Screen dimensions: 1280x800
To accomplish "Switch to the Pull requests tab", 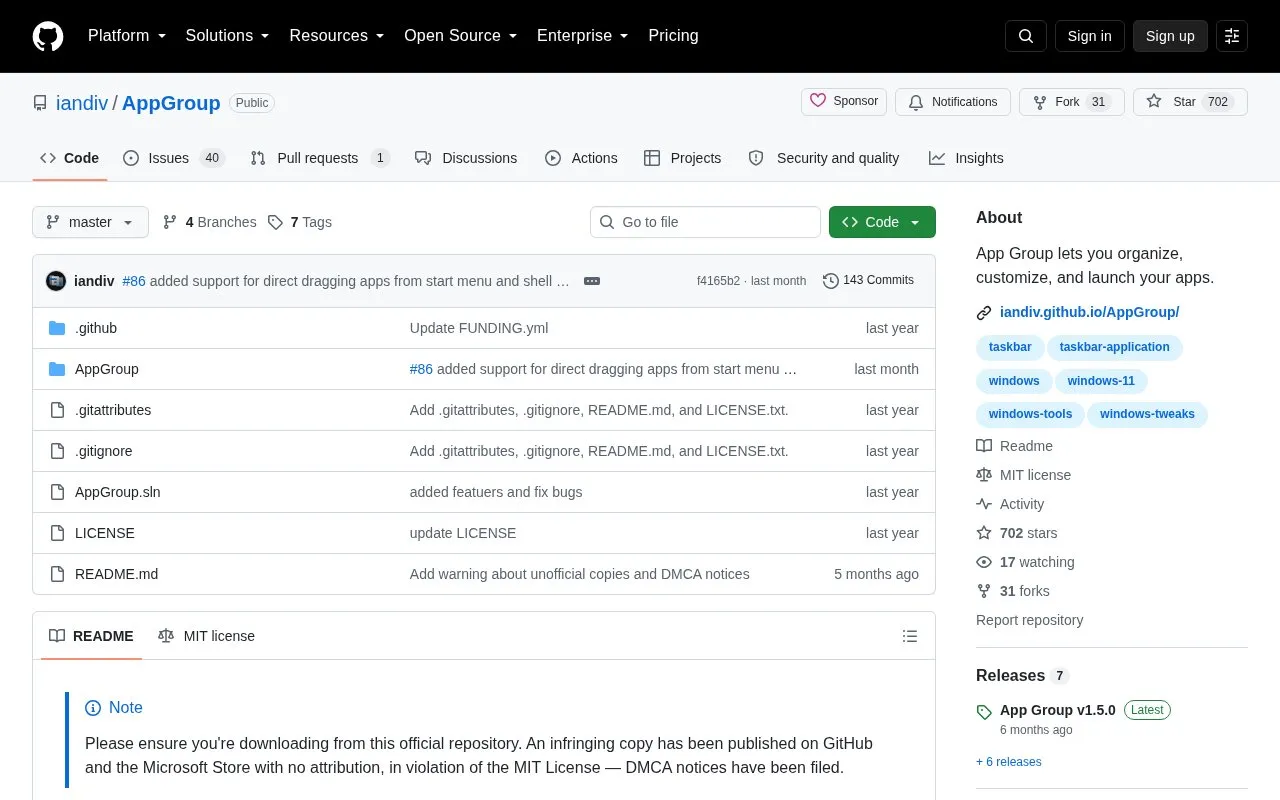I will [x=319, y=158].
